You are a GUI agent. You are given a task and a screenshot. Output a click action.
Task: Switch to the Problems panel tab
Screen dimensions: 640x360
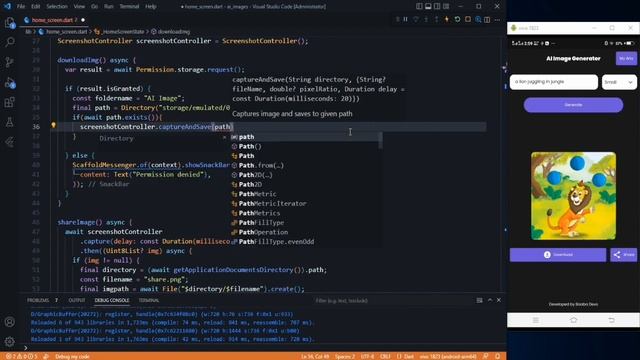(x=38, y=300)
